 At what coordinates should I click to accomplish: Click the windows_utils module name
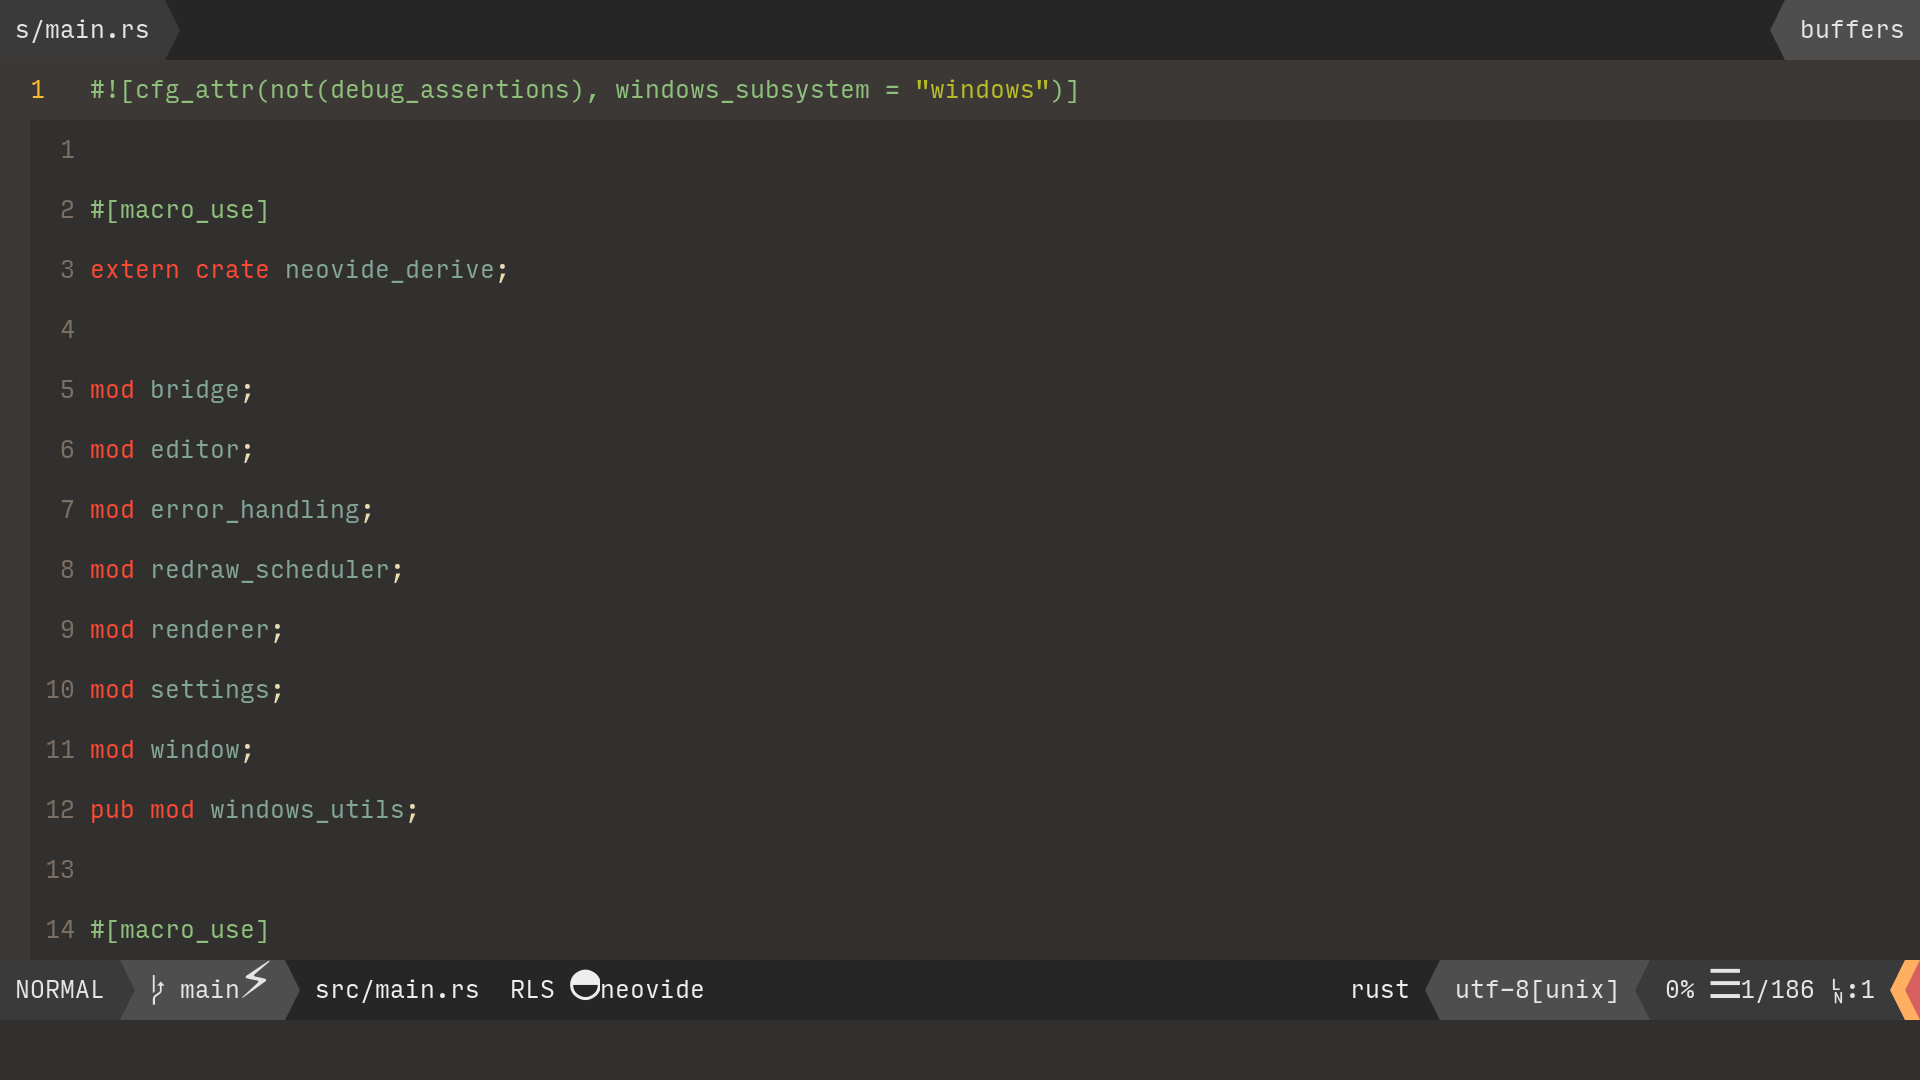pyautogui.click(x=307, y=810)
